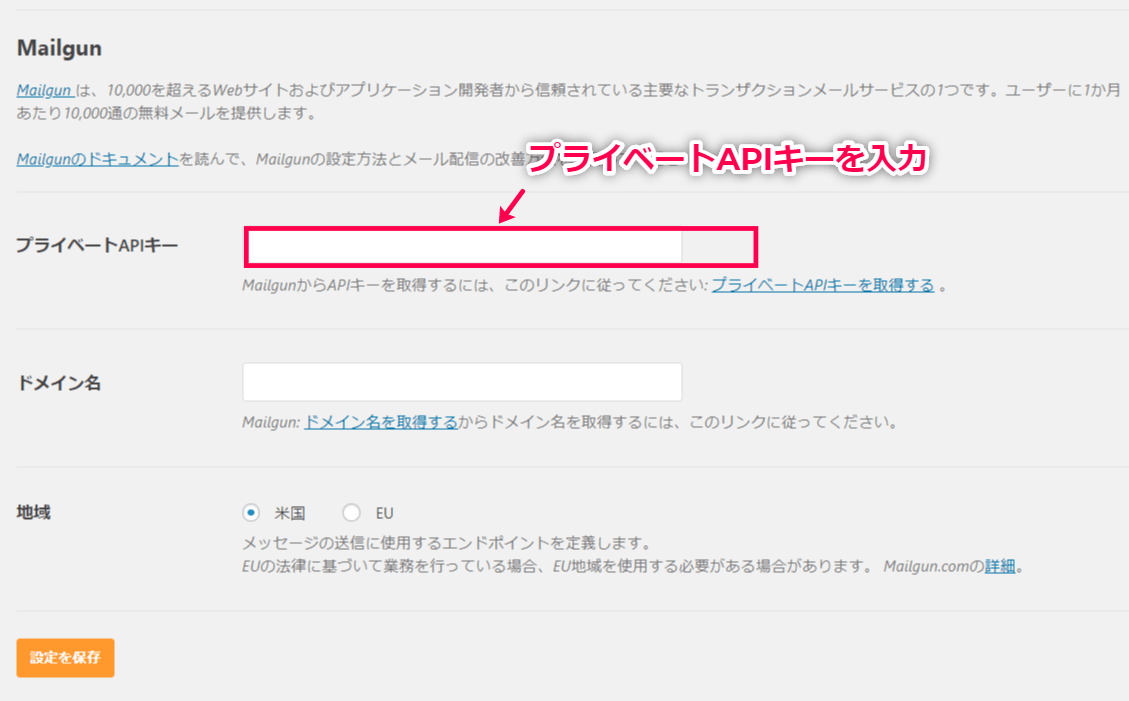Click the EU text beside its radio
1129x701 pixels.
384,513
